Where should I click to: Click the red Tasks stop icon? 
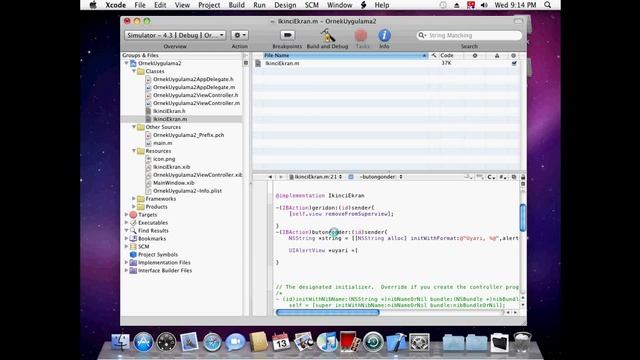pos(361,36)
